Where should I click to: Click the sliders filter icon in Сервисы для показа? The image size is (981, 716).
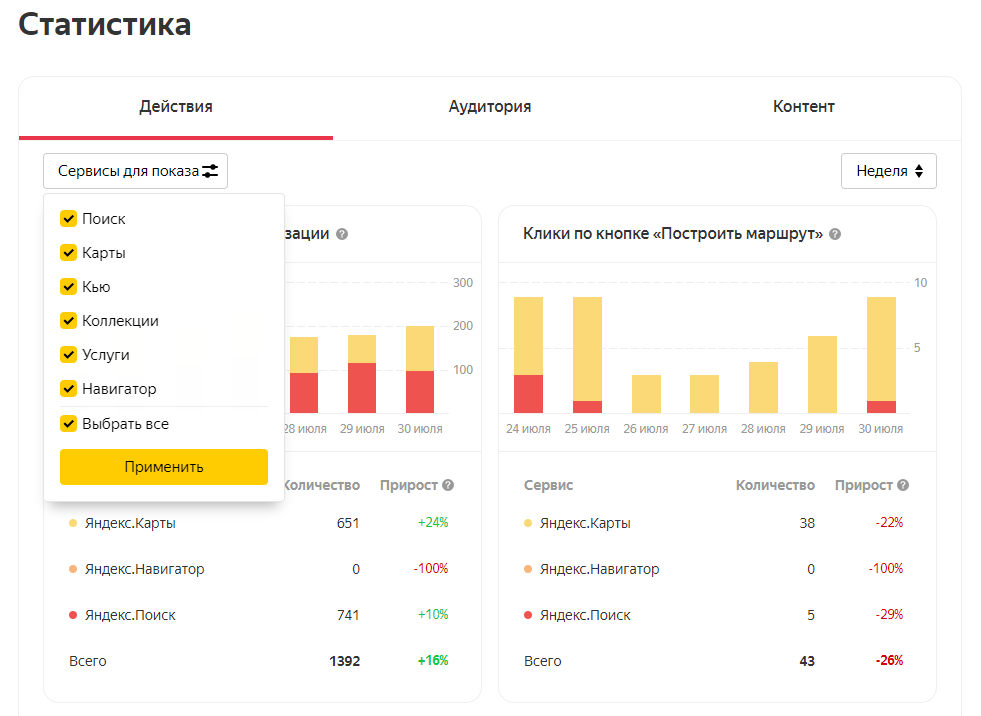[x=210, y=171]
